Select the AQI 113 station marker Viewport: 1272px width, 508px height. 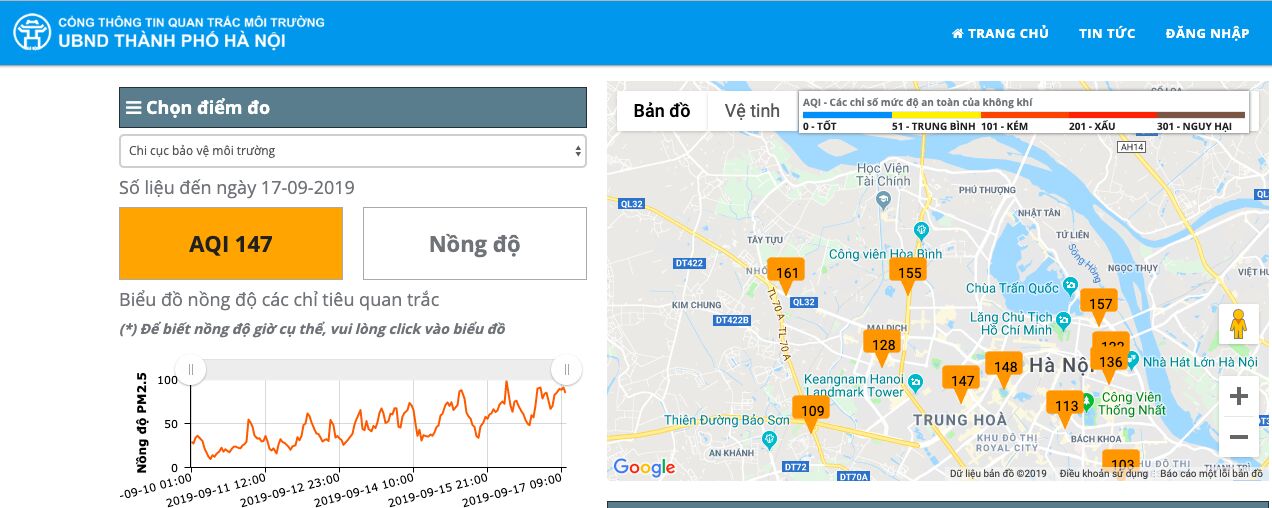tap(1066, 405)
